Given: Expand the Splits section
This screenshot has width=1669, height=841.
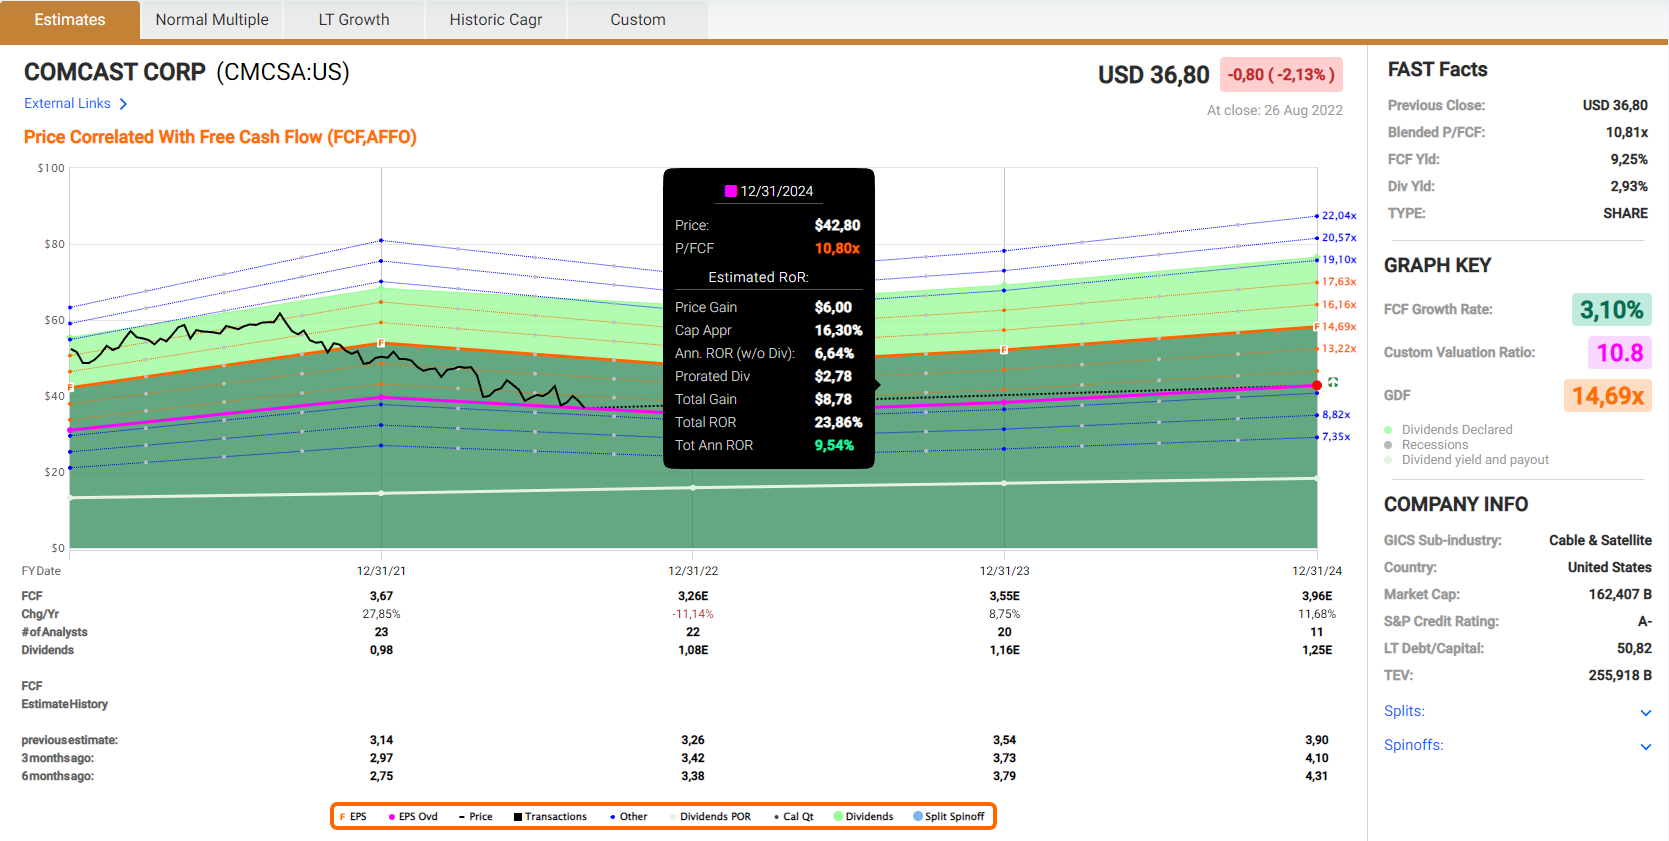Looking at the screenshot, I should (x=1645, y=712).
